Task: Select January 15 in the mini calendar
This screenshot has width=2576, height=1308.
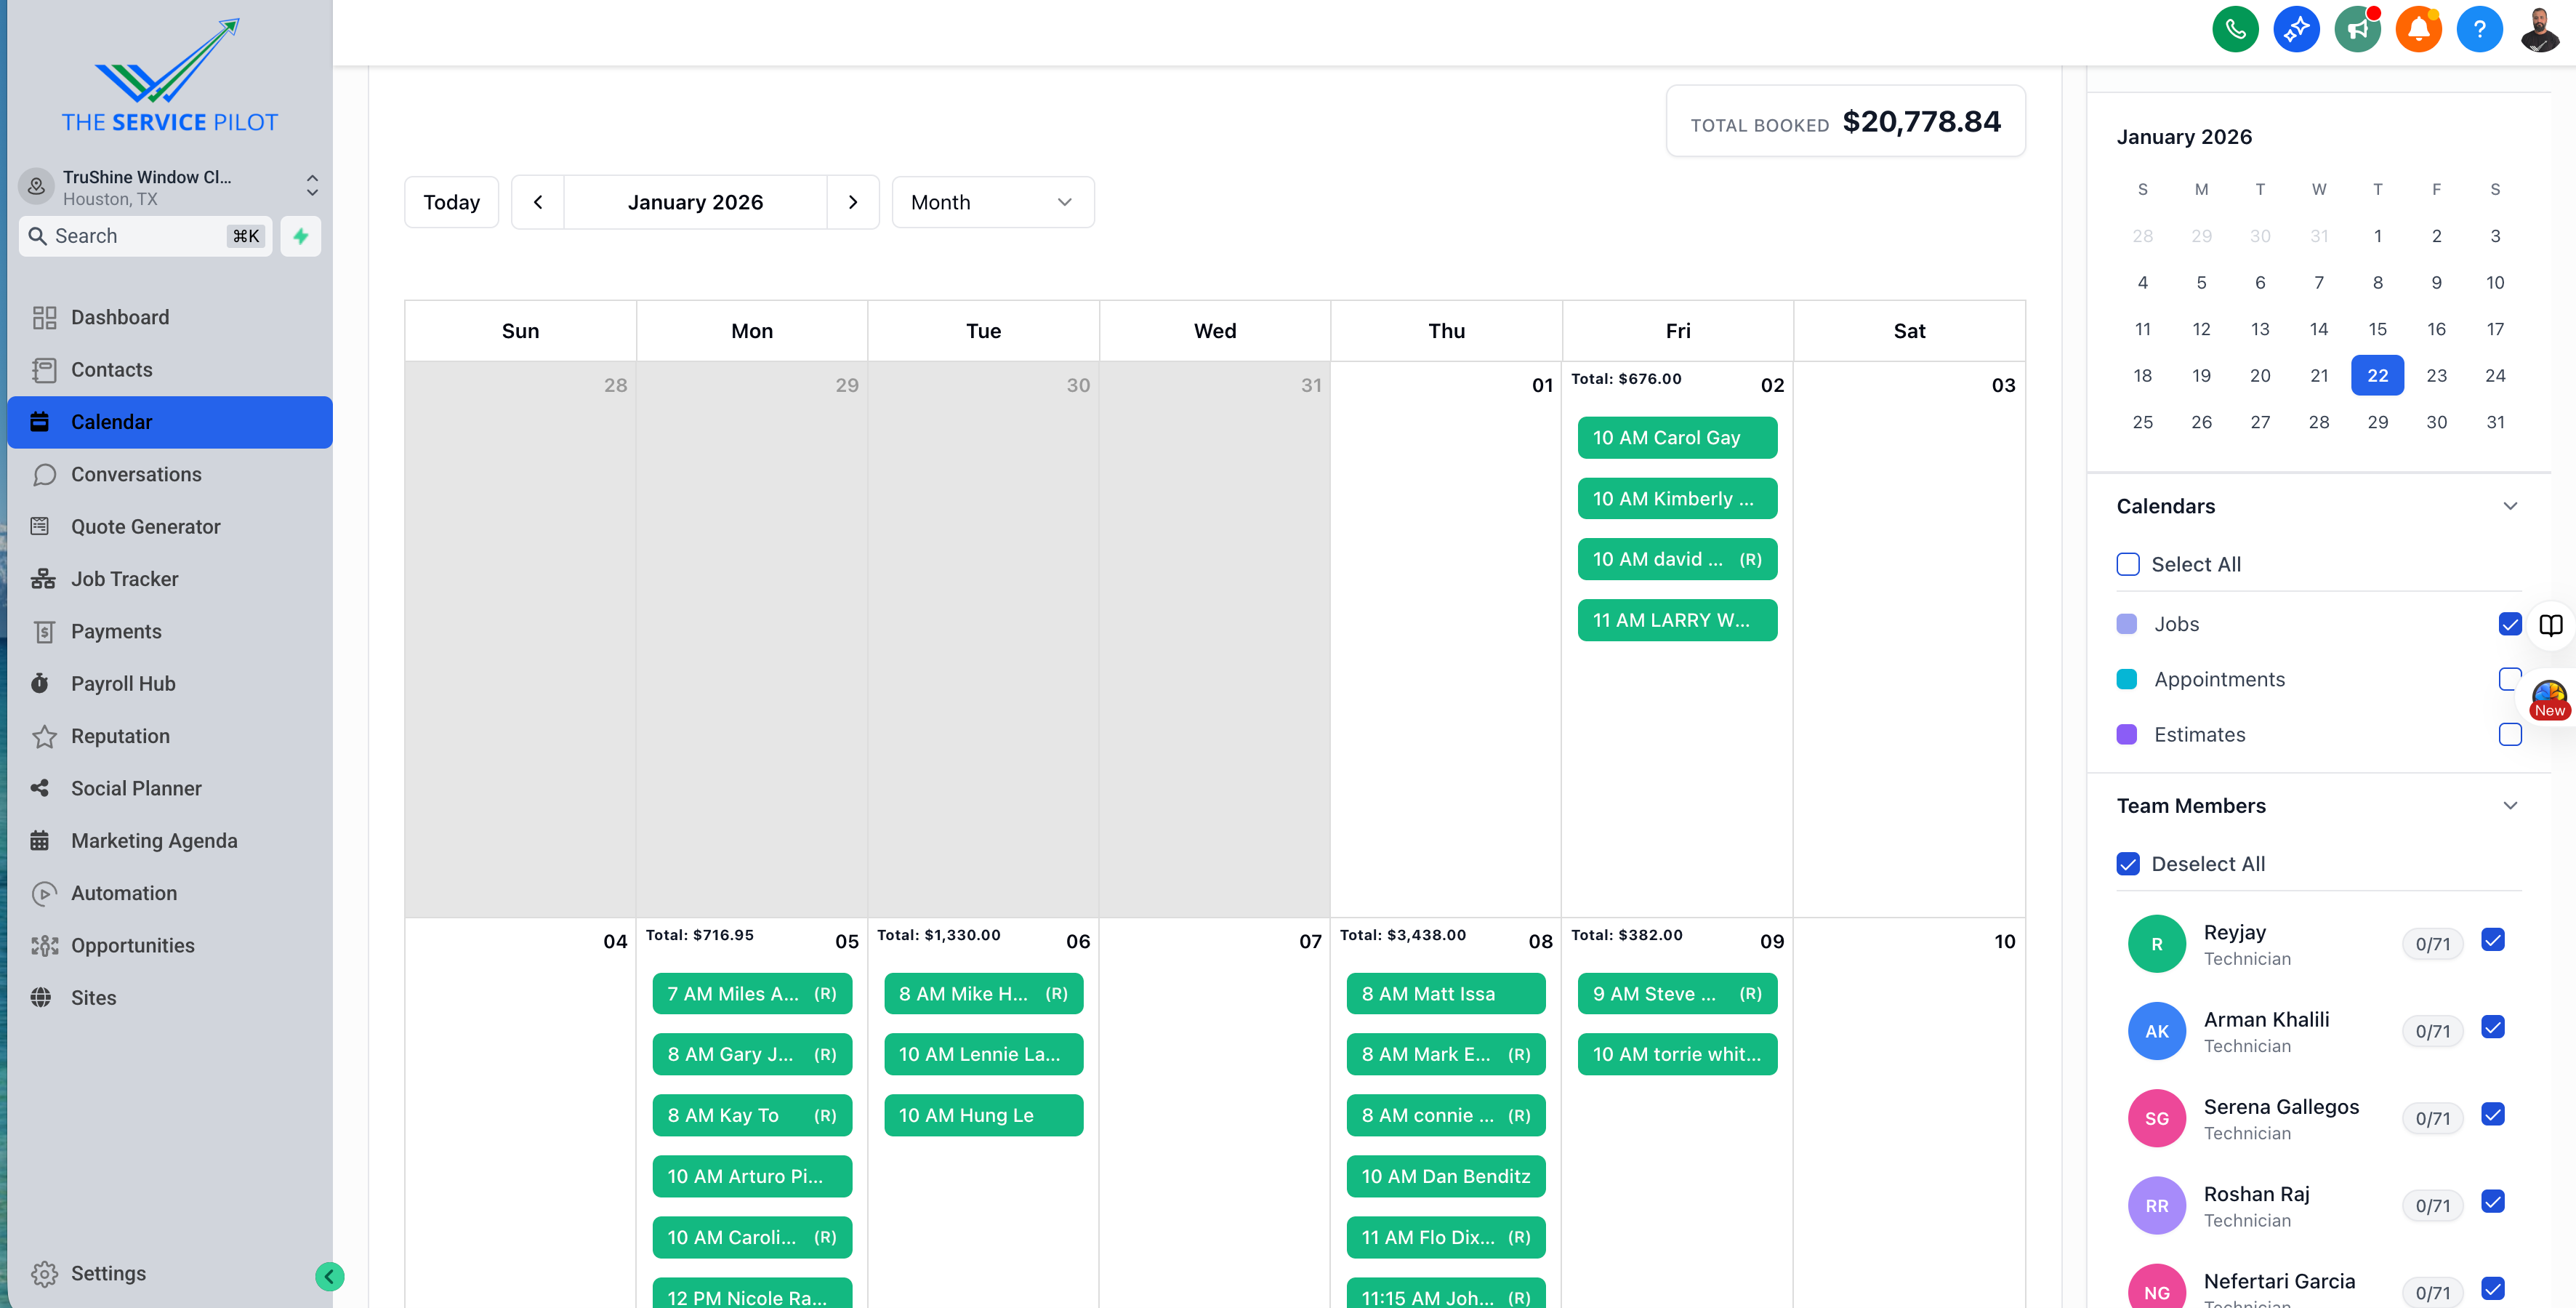Action: [x=2377, y=329]
